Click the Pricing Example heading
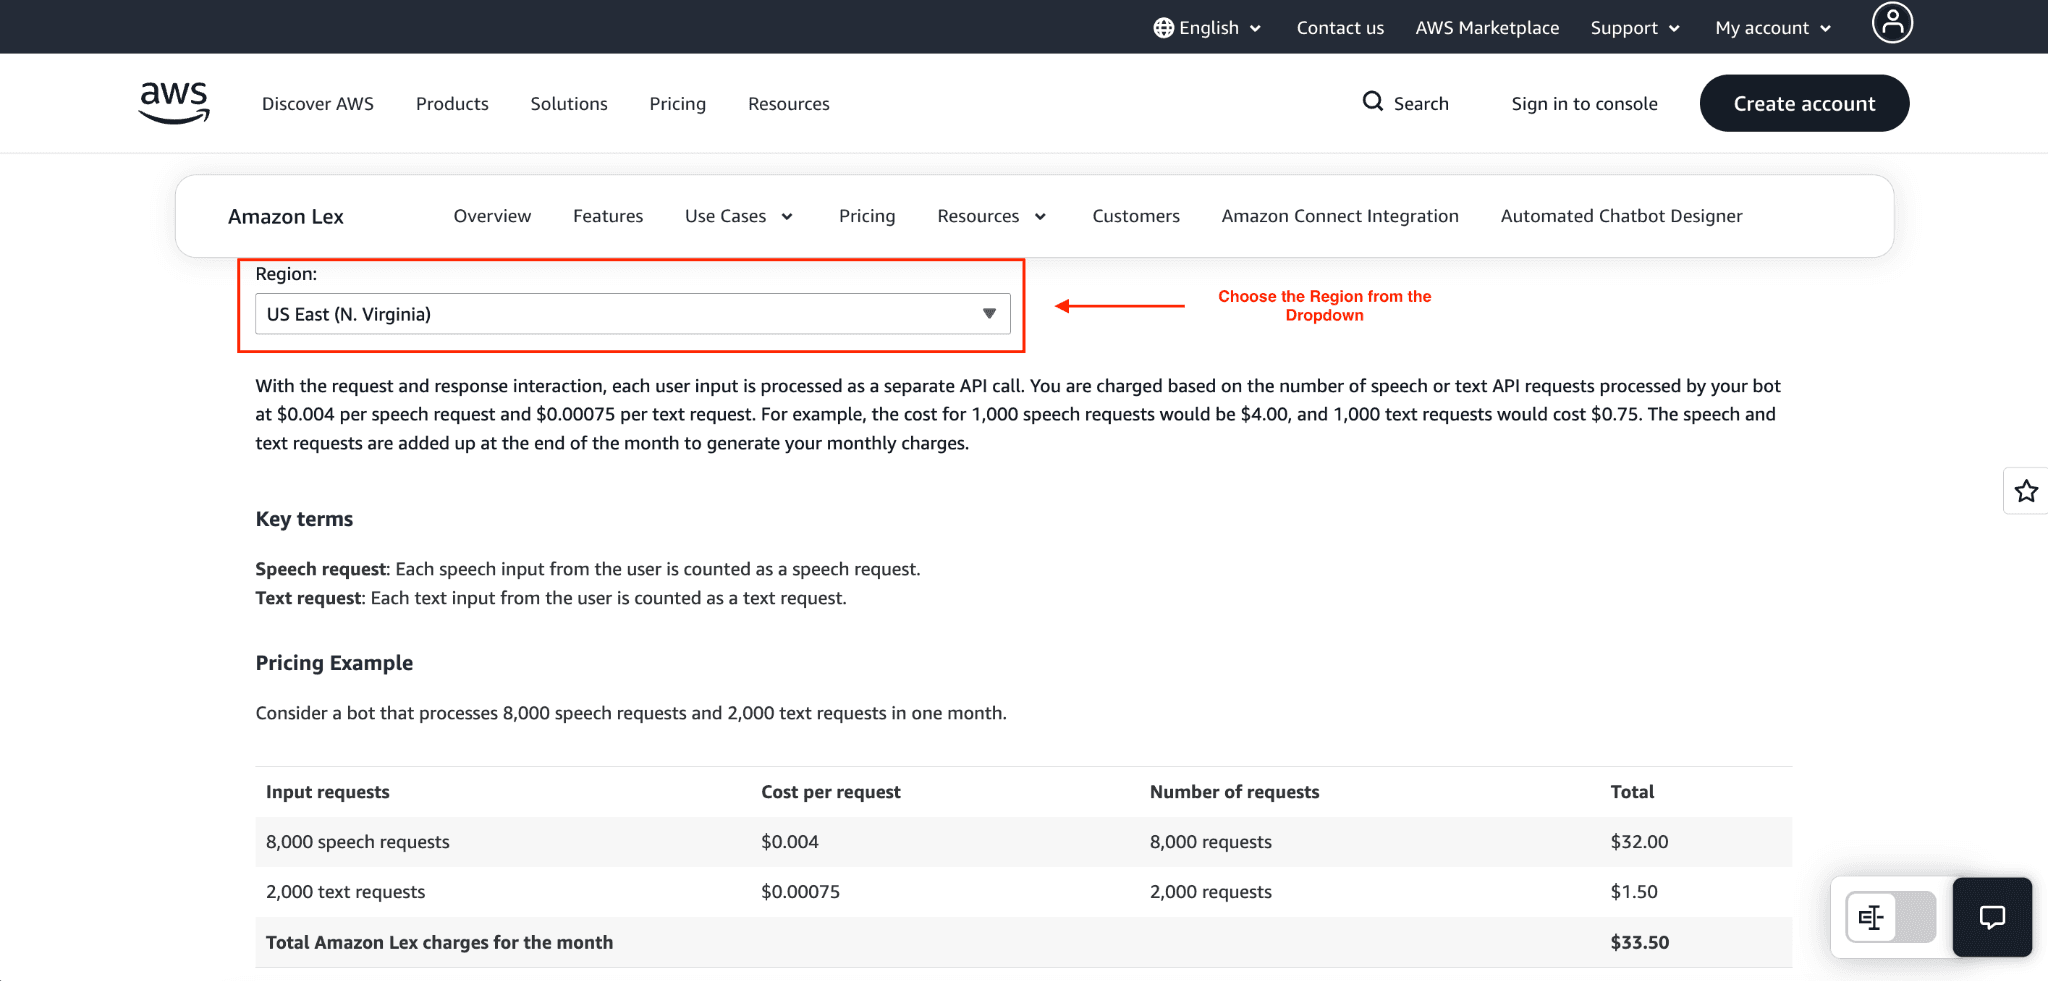This screenshot has width=2048, height=981. point(334,663)
